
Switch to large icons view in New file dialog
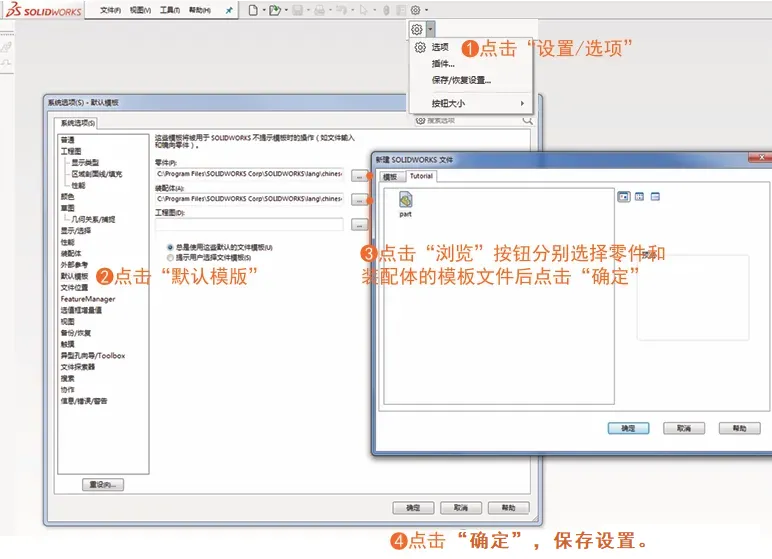(x=624, y=197)
